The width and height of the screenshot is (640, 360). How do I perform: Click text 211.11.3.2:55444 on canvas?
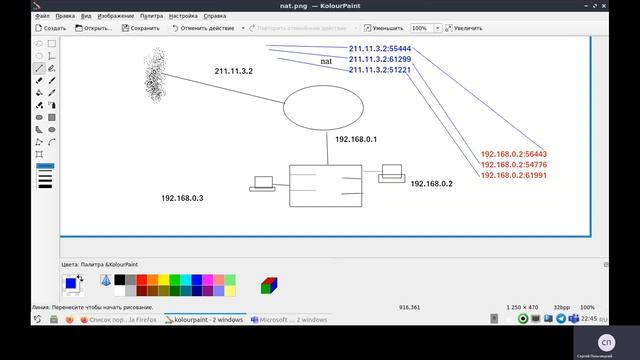click(380, 49)
